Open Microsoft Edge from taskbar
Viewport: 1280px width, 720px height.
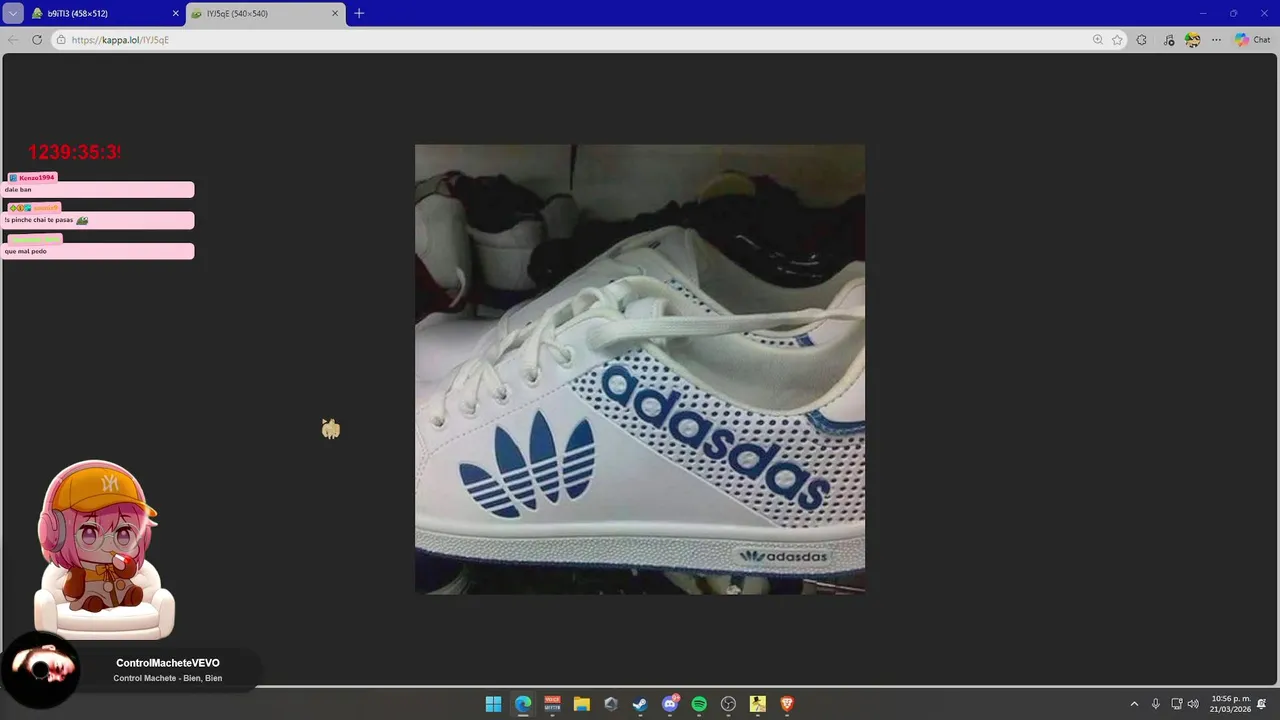pyautogui.click(x=523, y=704)
